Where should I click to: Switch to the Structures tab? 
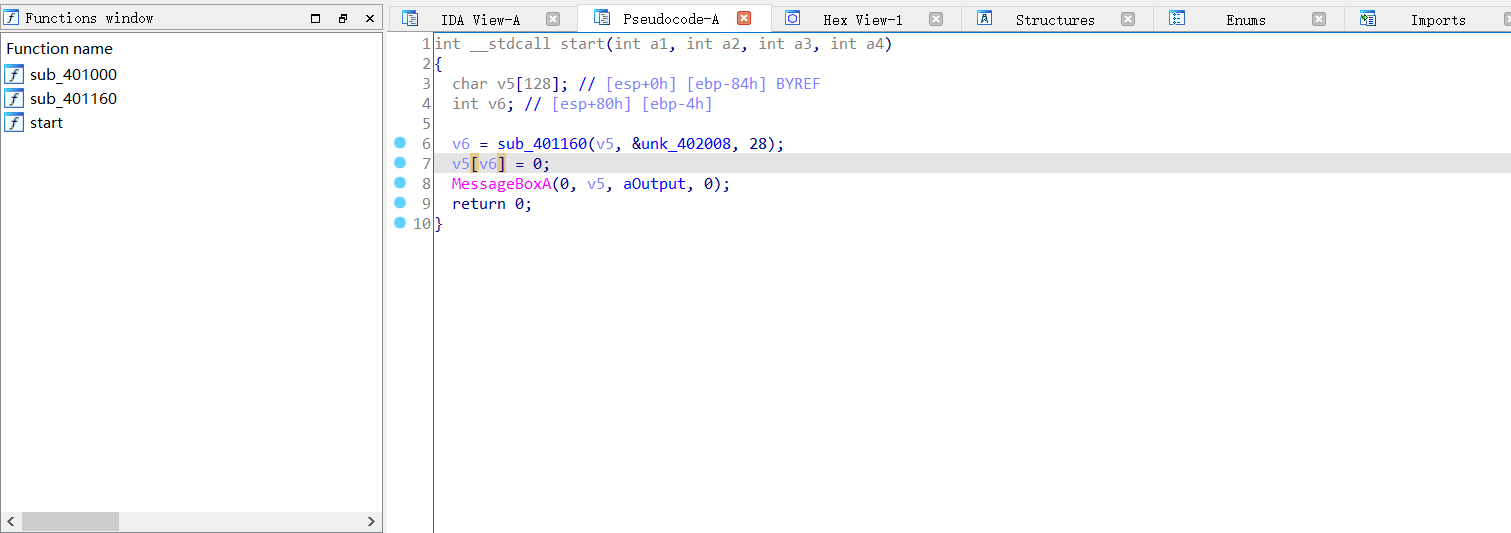[x=1055, y=20]
